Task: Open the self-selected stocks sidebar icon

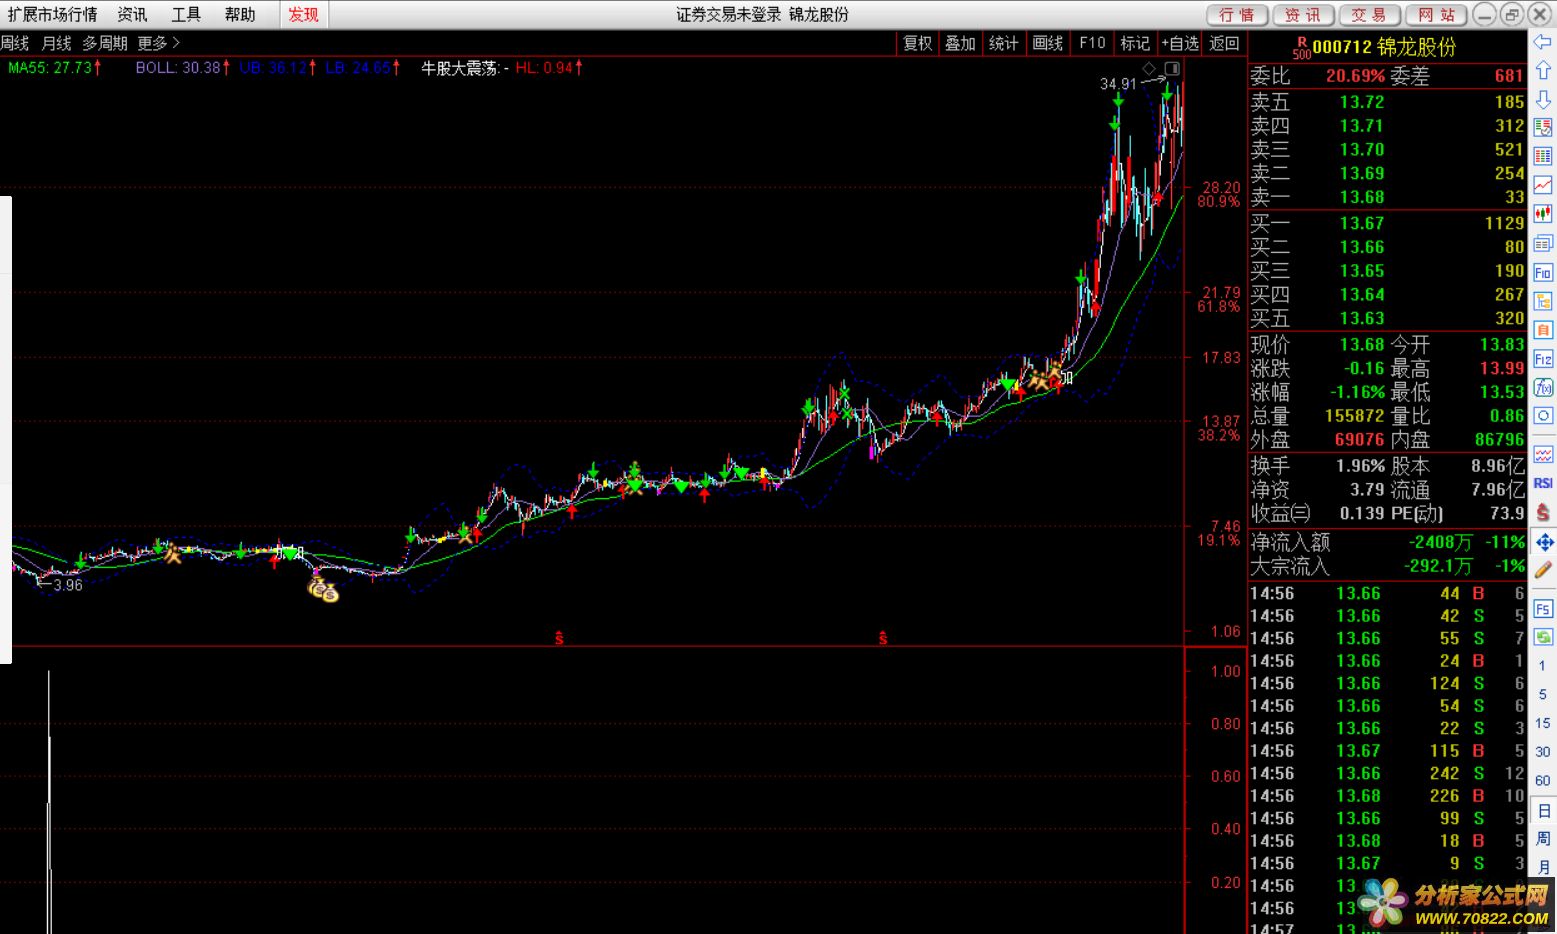Action: (1543, 330)
